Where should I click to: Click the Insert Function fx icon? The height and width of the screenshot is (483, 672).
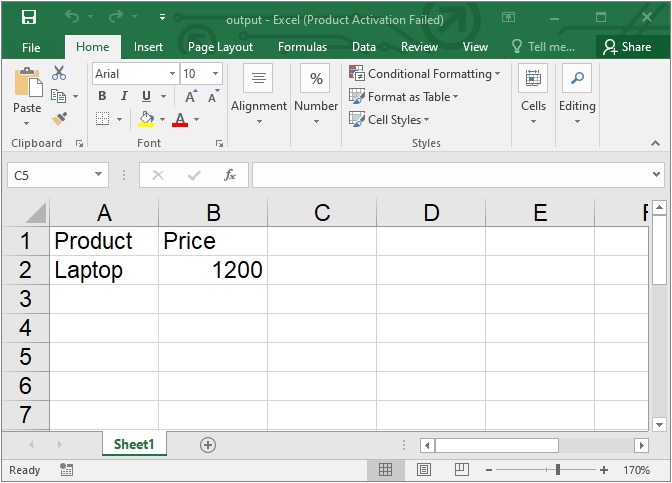tap(229, 175)
